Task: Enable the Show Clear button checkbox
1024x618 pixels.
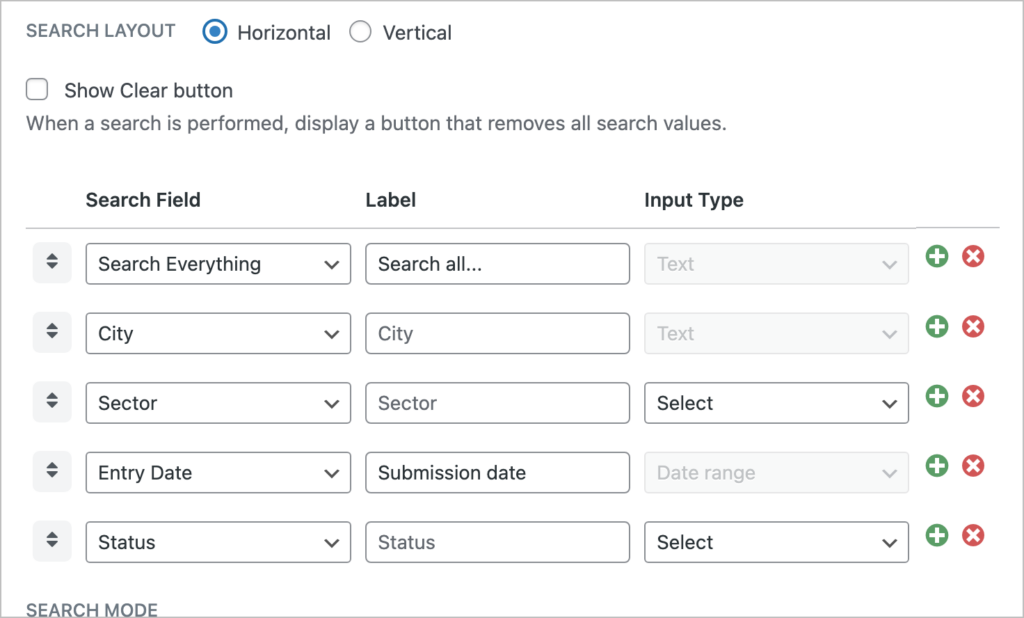Action: click(x=38, y=91)
